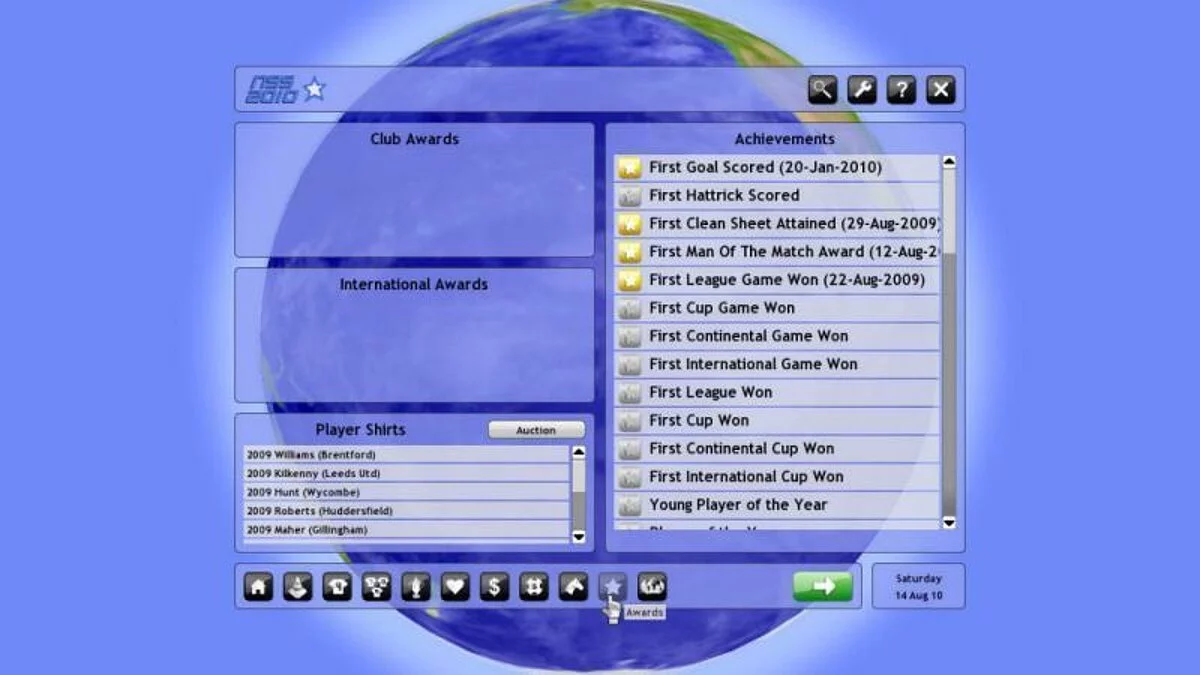Click the horse icon in bottom toolbar
The height and width of the screenshot is (675, 1200).
[x=573, y=587]
